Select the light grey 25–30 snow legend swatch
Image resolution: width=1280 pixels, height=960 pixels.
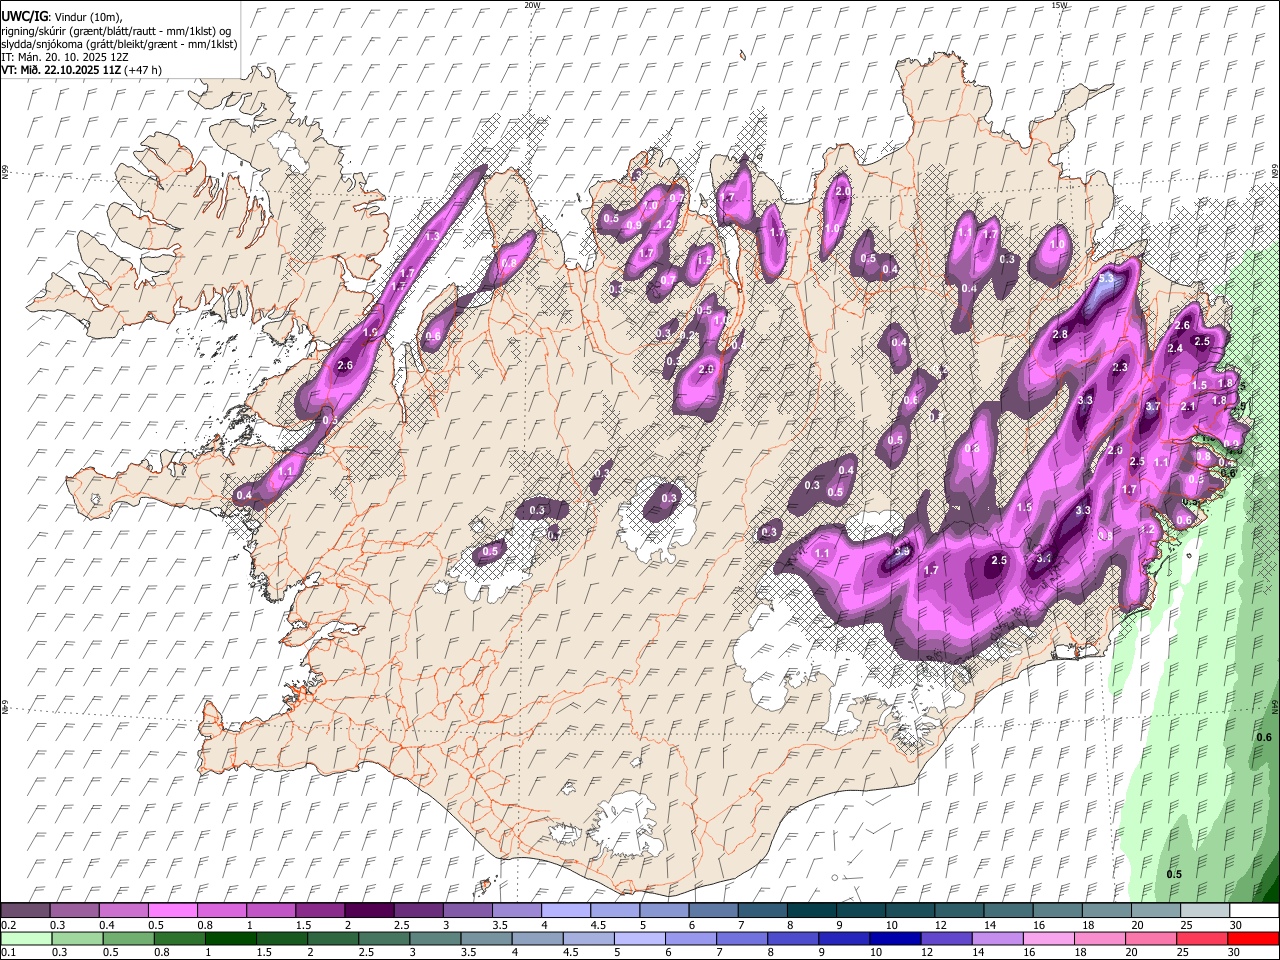click(1207, 911)
